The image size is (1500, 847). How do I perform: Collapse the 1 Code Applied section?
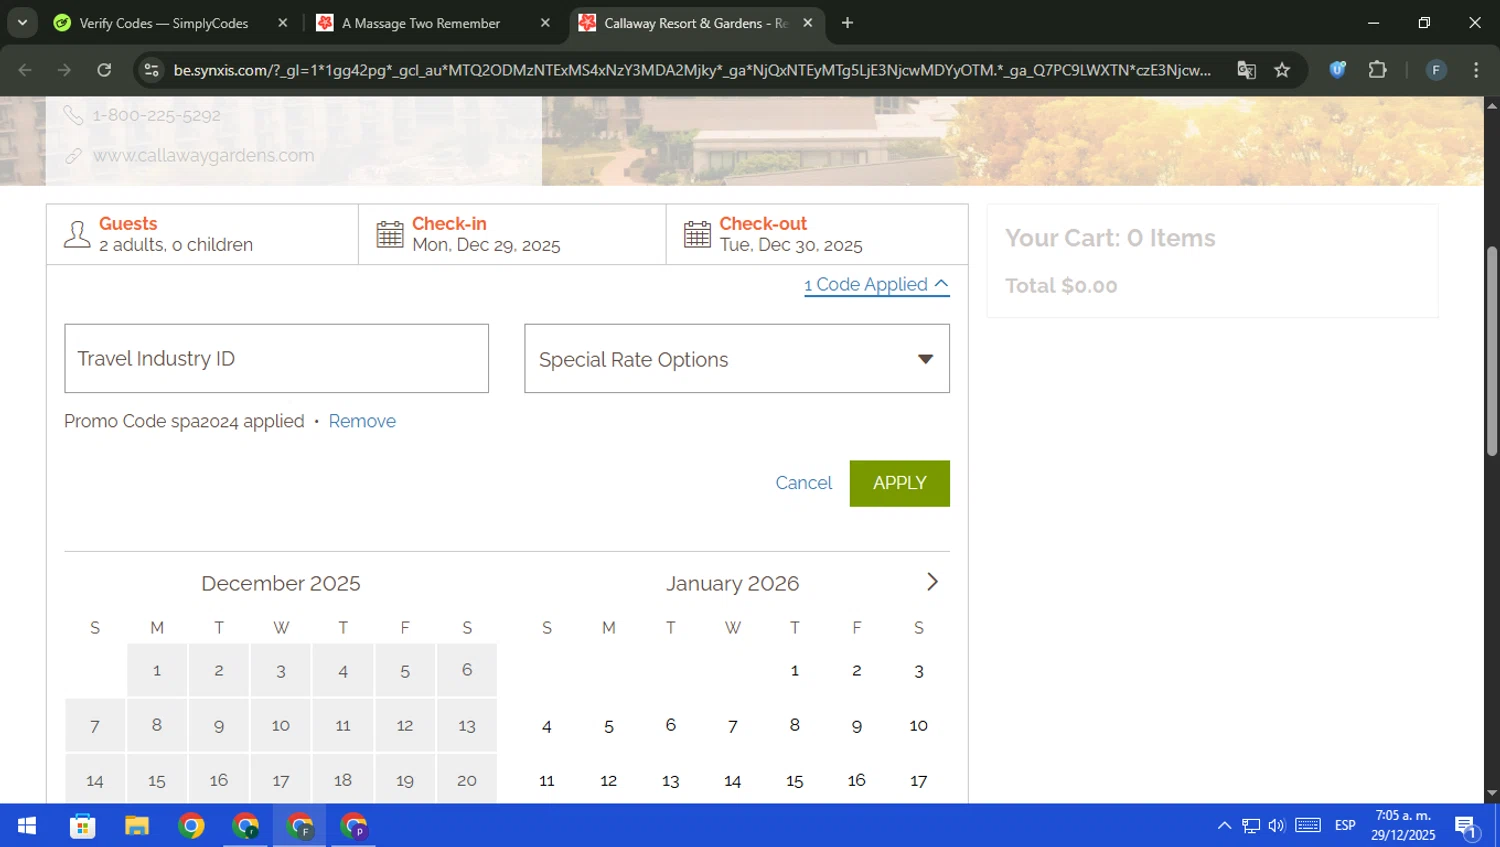(x=876, y=285)
